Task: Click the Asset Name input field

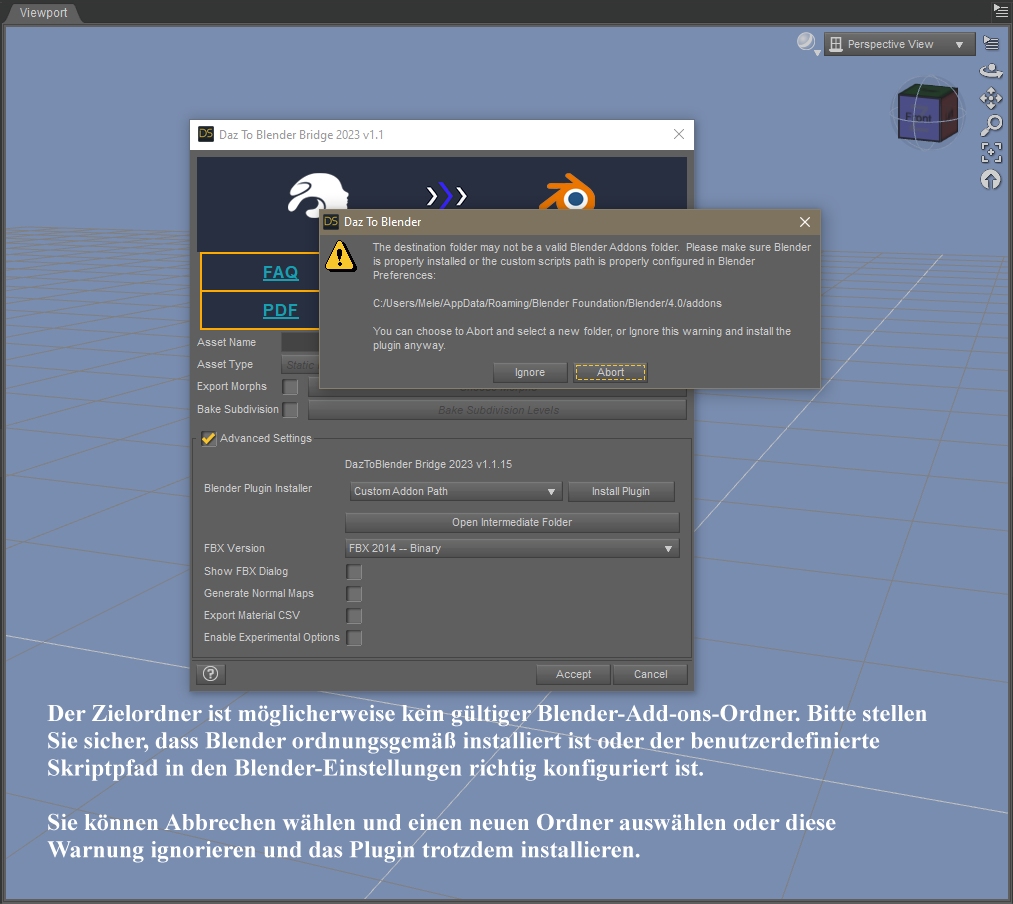Action: click(300, 342)
